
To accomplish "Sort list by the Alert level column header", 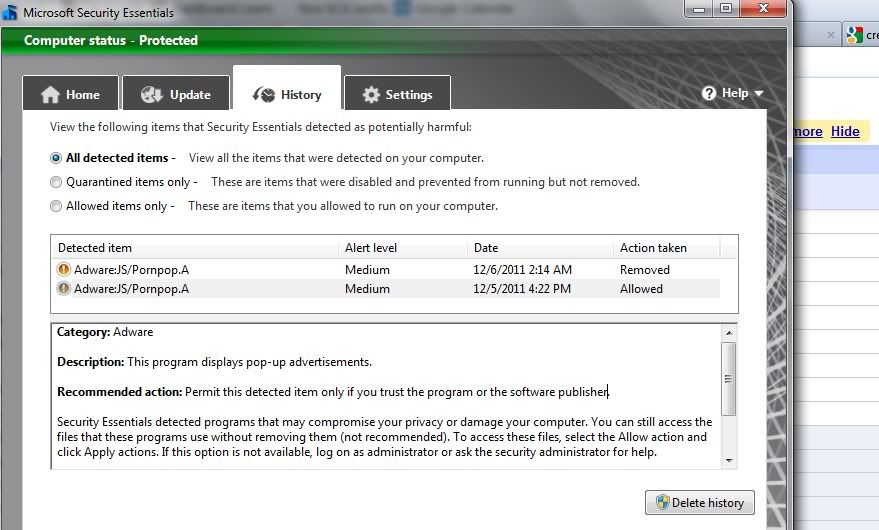I will tap(371, 248).
